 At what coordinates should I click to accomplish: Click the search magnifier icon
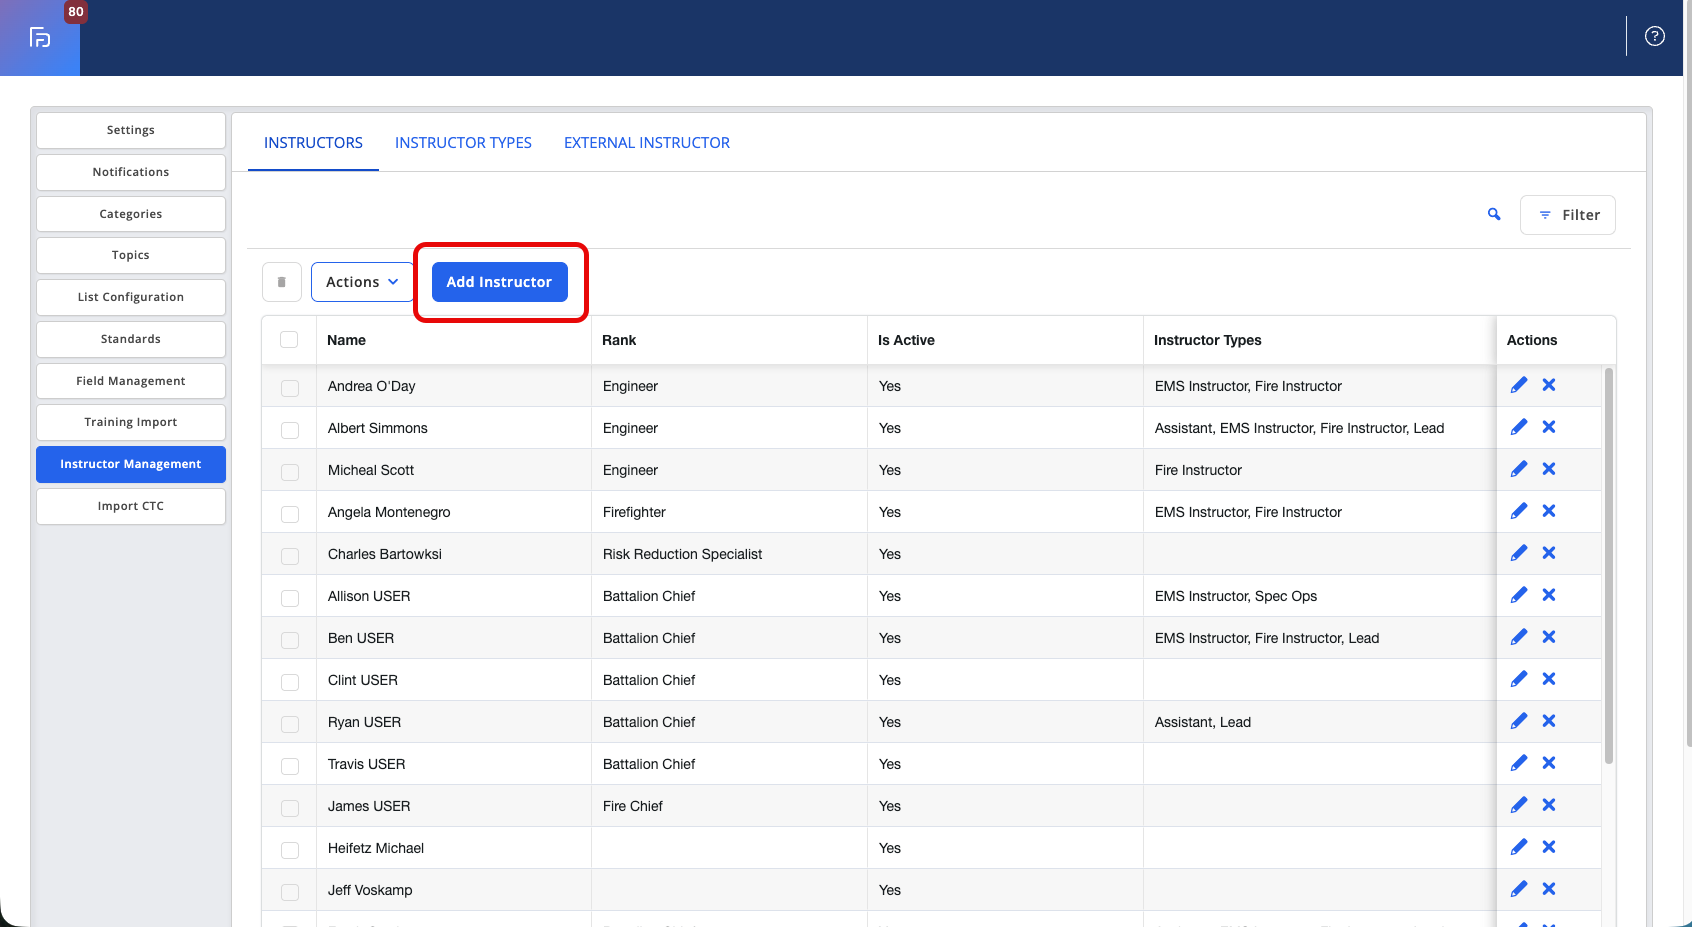(1494, 214)
